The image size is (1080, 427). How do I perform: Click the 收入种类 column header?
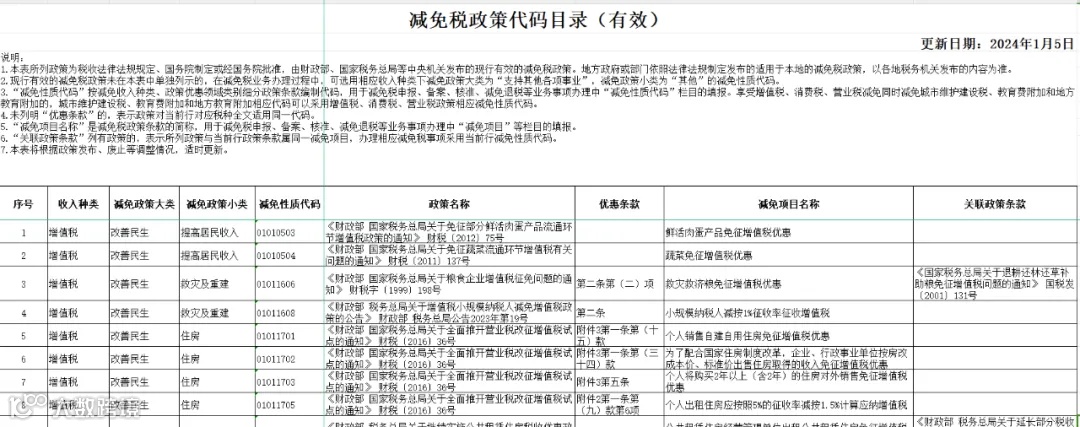coord(77,204)
